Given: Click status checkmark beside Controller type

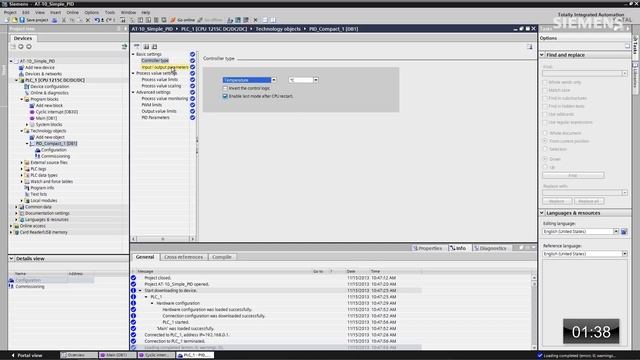Looking at the screenshot, I should tap(192, 60).
